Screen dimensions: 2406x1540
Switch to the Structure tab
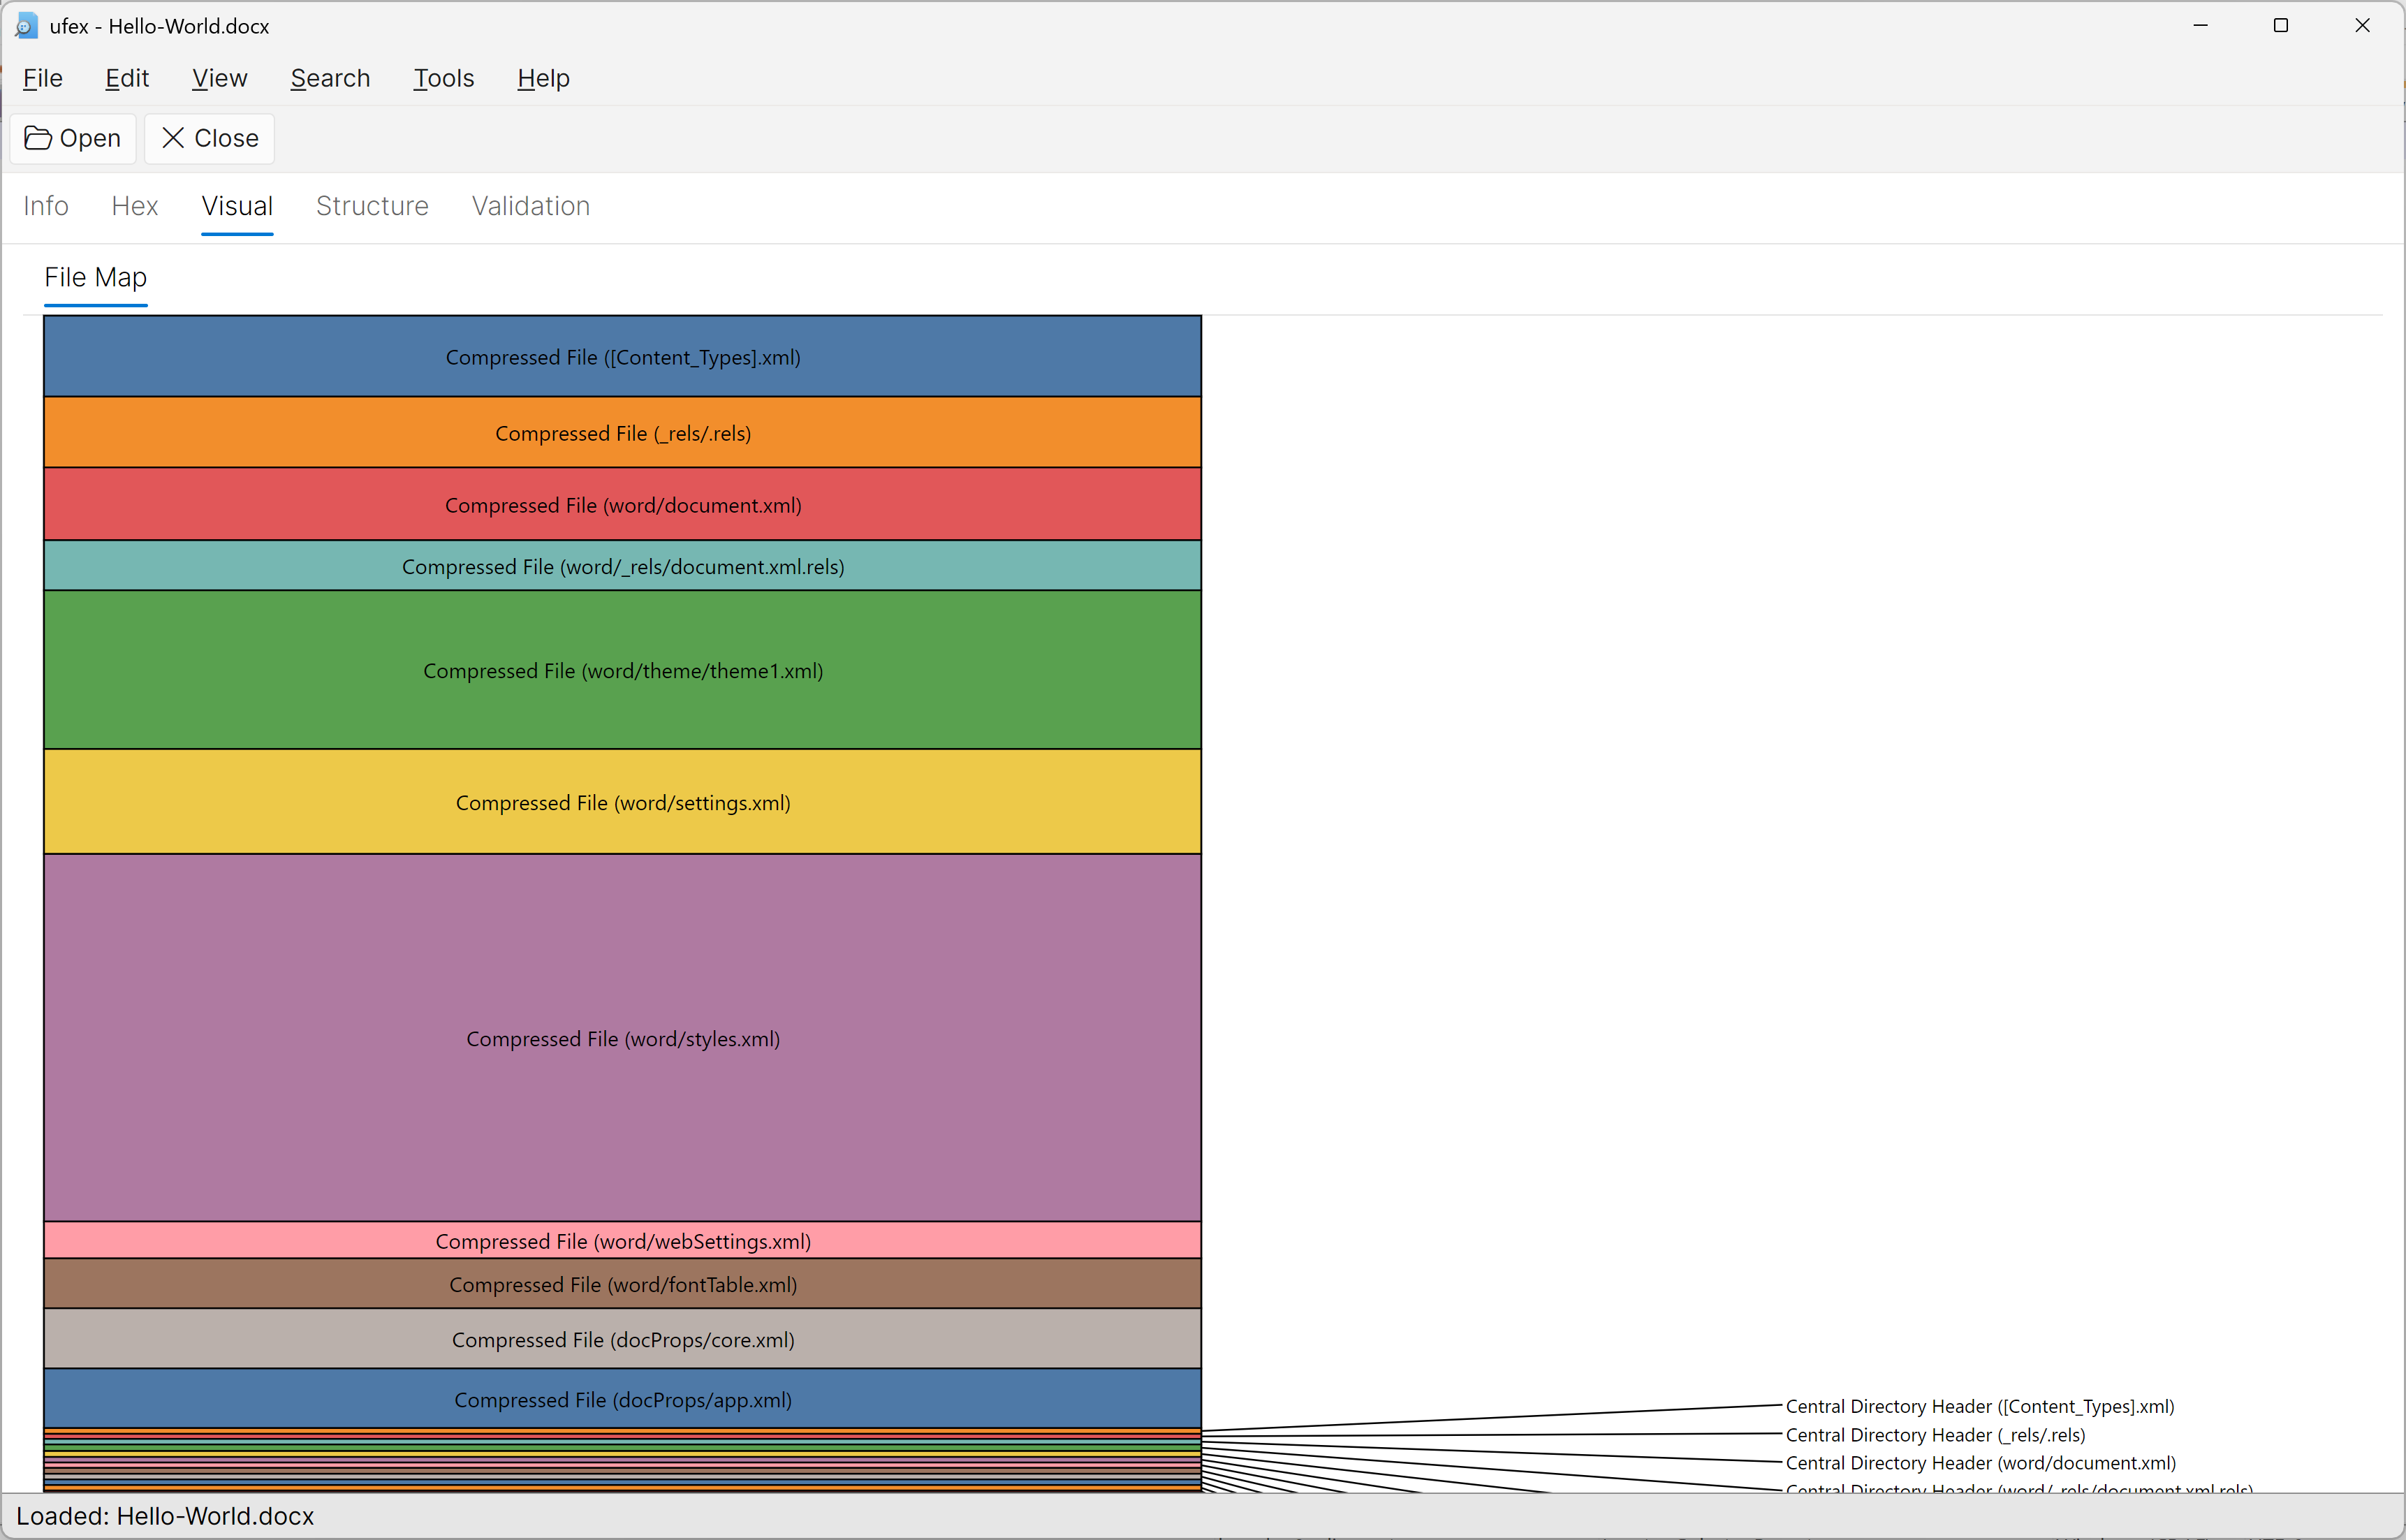(x=372, y=206)
